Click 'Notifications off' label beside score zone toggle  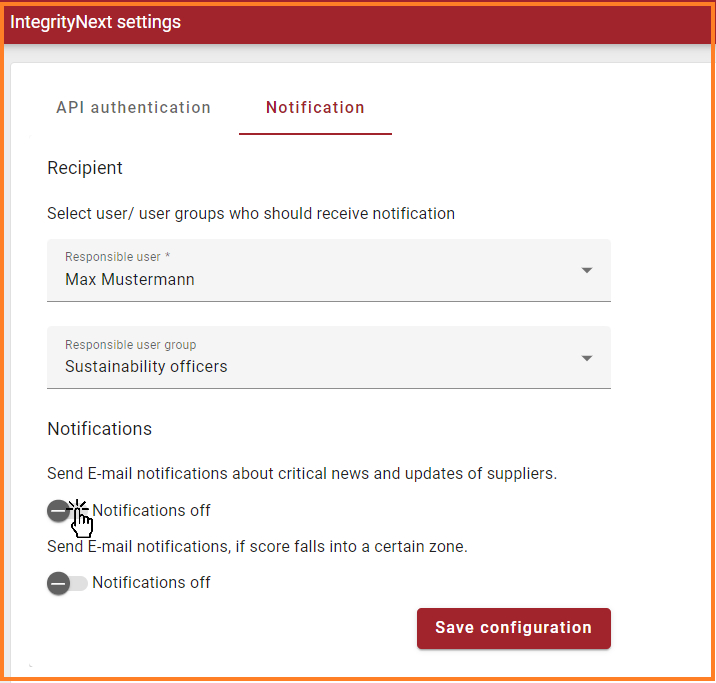[x=151, y=583]
